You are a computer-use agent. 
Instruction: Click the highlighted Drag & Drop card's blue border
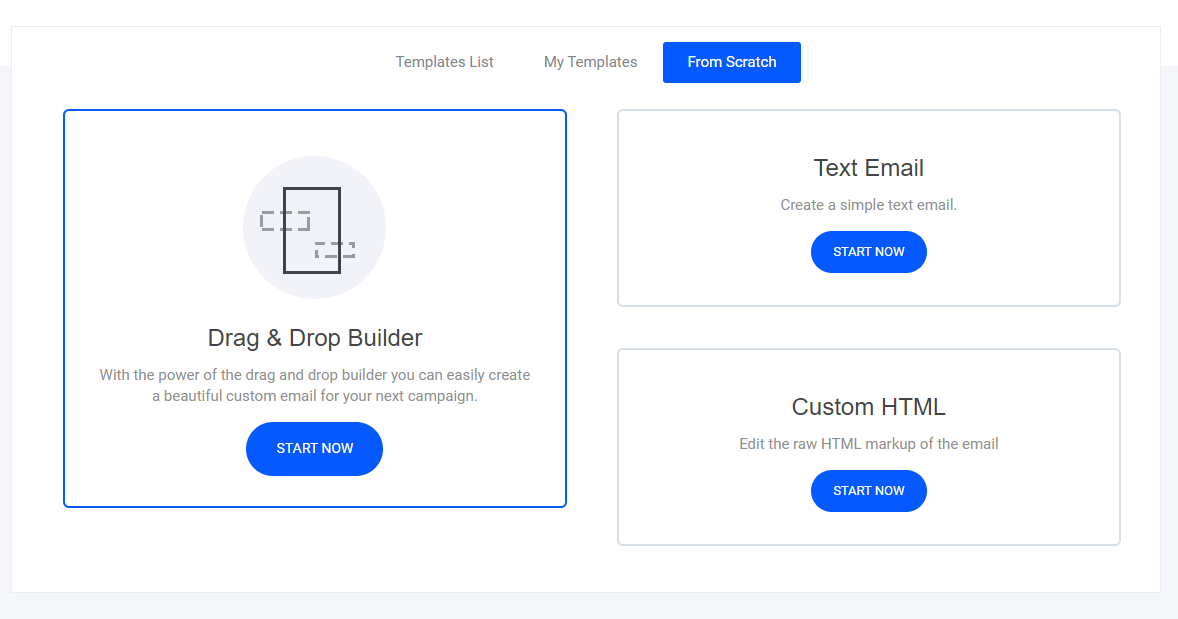point(65,308)
